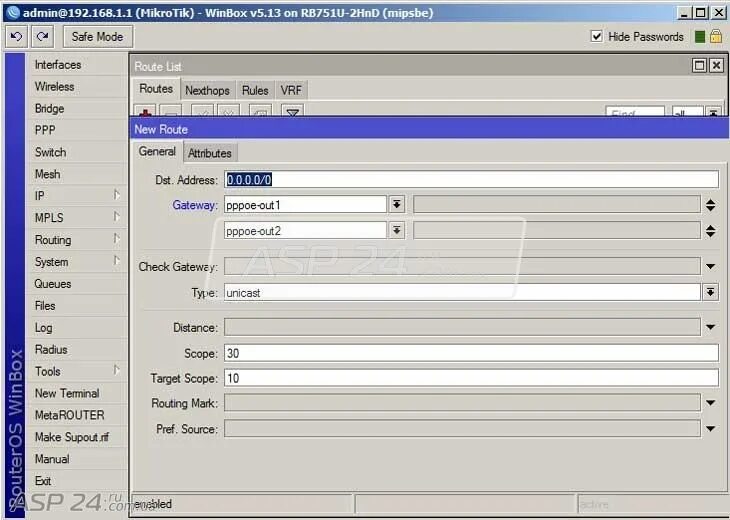The height and width of the screenshot is (520, 730).
Task: Open the pppoe-out2 gateway dropdown
Action: pyautogui.click(x=397, y=230)
